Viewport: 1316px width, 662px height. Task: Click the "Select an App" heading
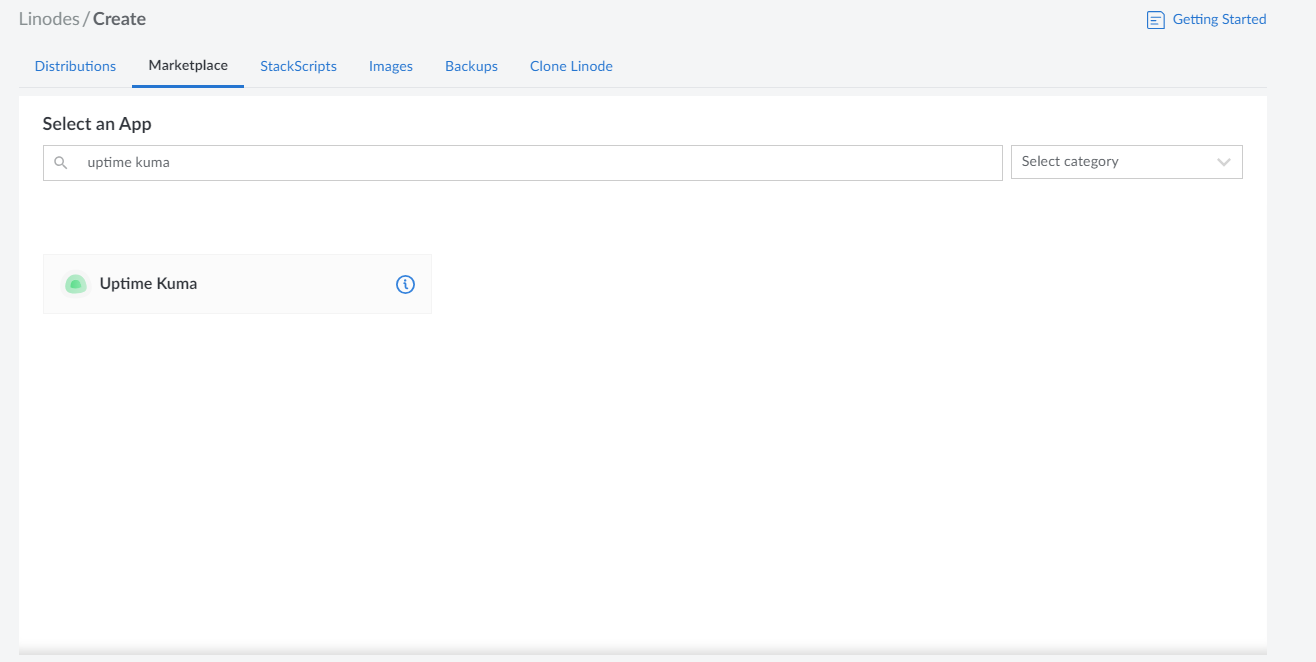click(97, 124)
